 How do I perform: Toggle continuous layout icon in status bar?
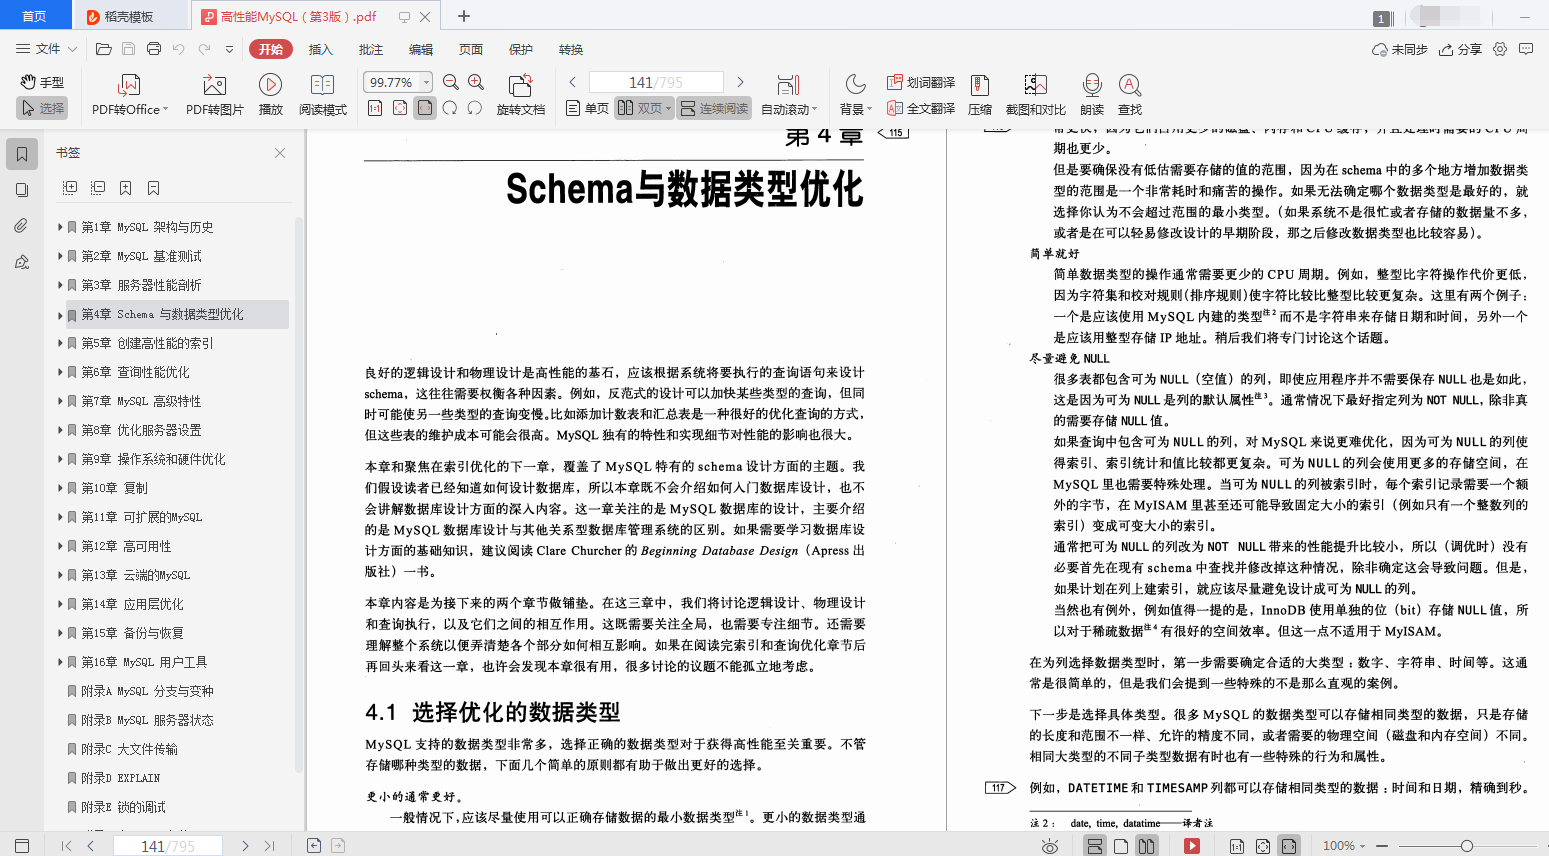click(x=1095, y=846)
